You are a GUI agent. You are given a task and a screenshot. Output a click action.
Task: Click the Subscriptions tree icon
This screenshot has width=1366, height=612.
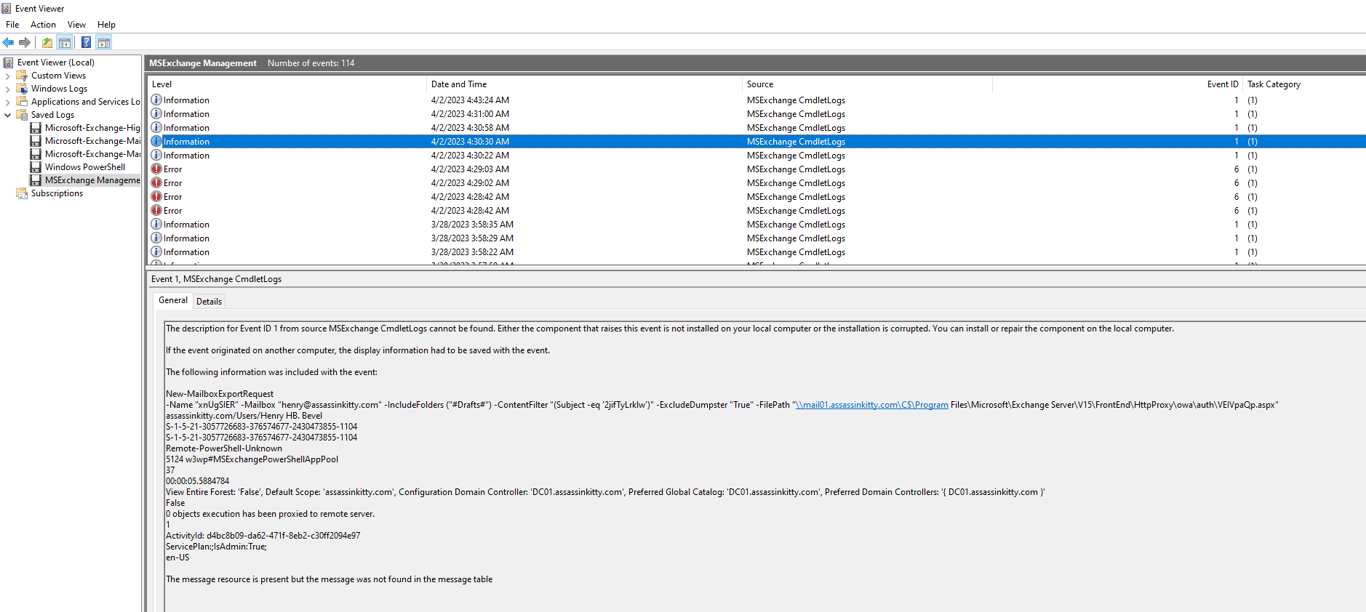point(22,193)
